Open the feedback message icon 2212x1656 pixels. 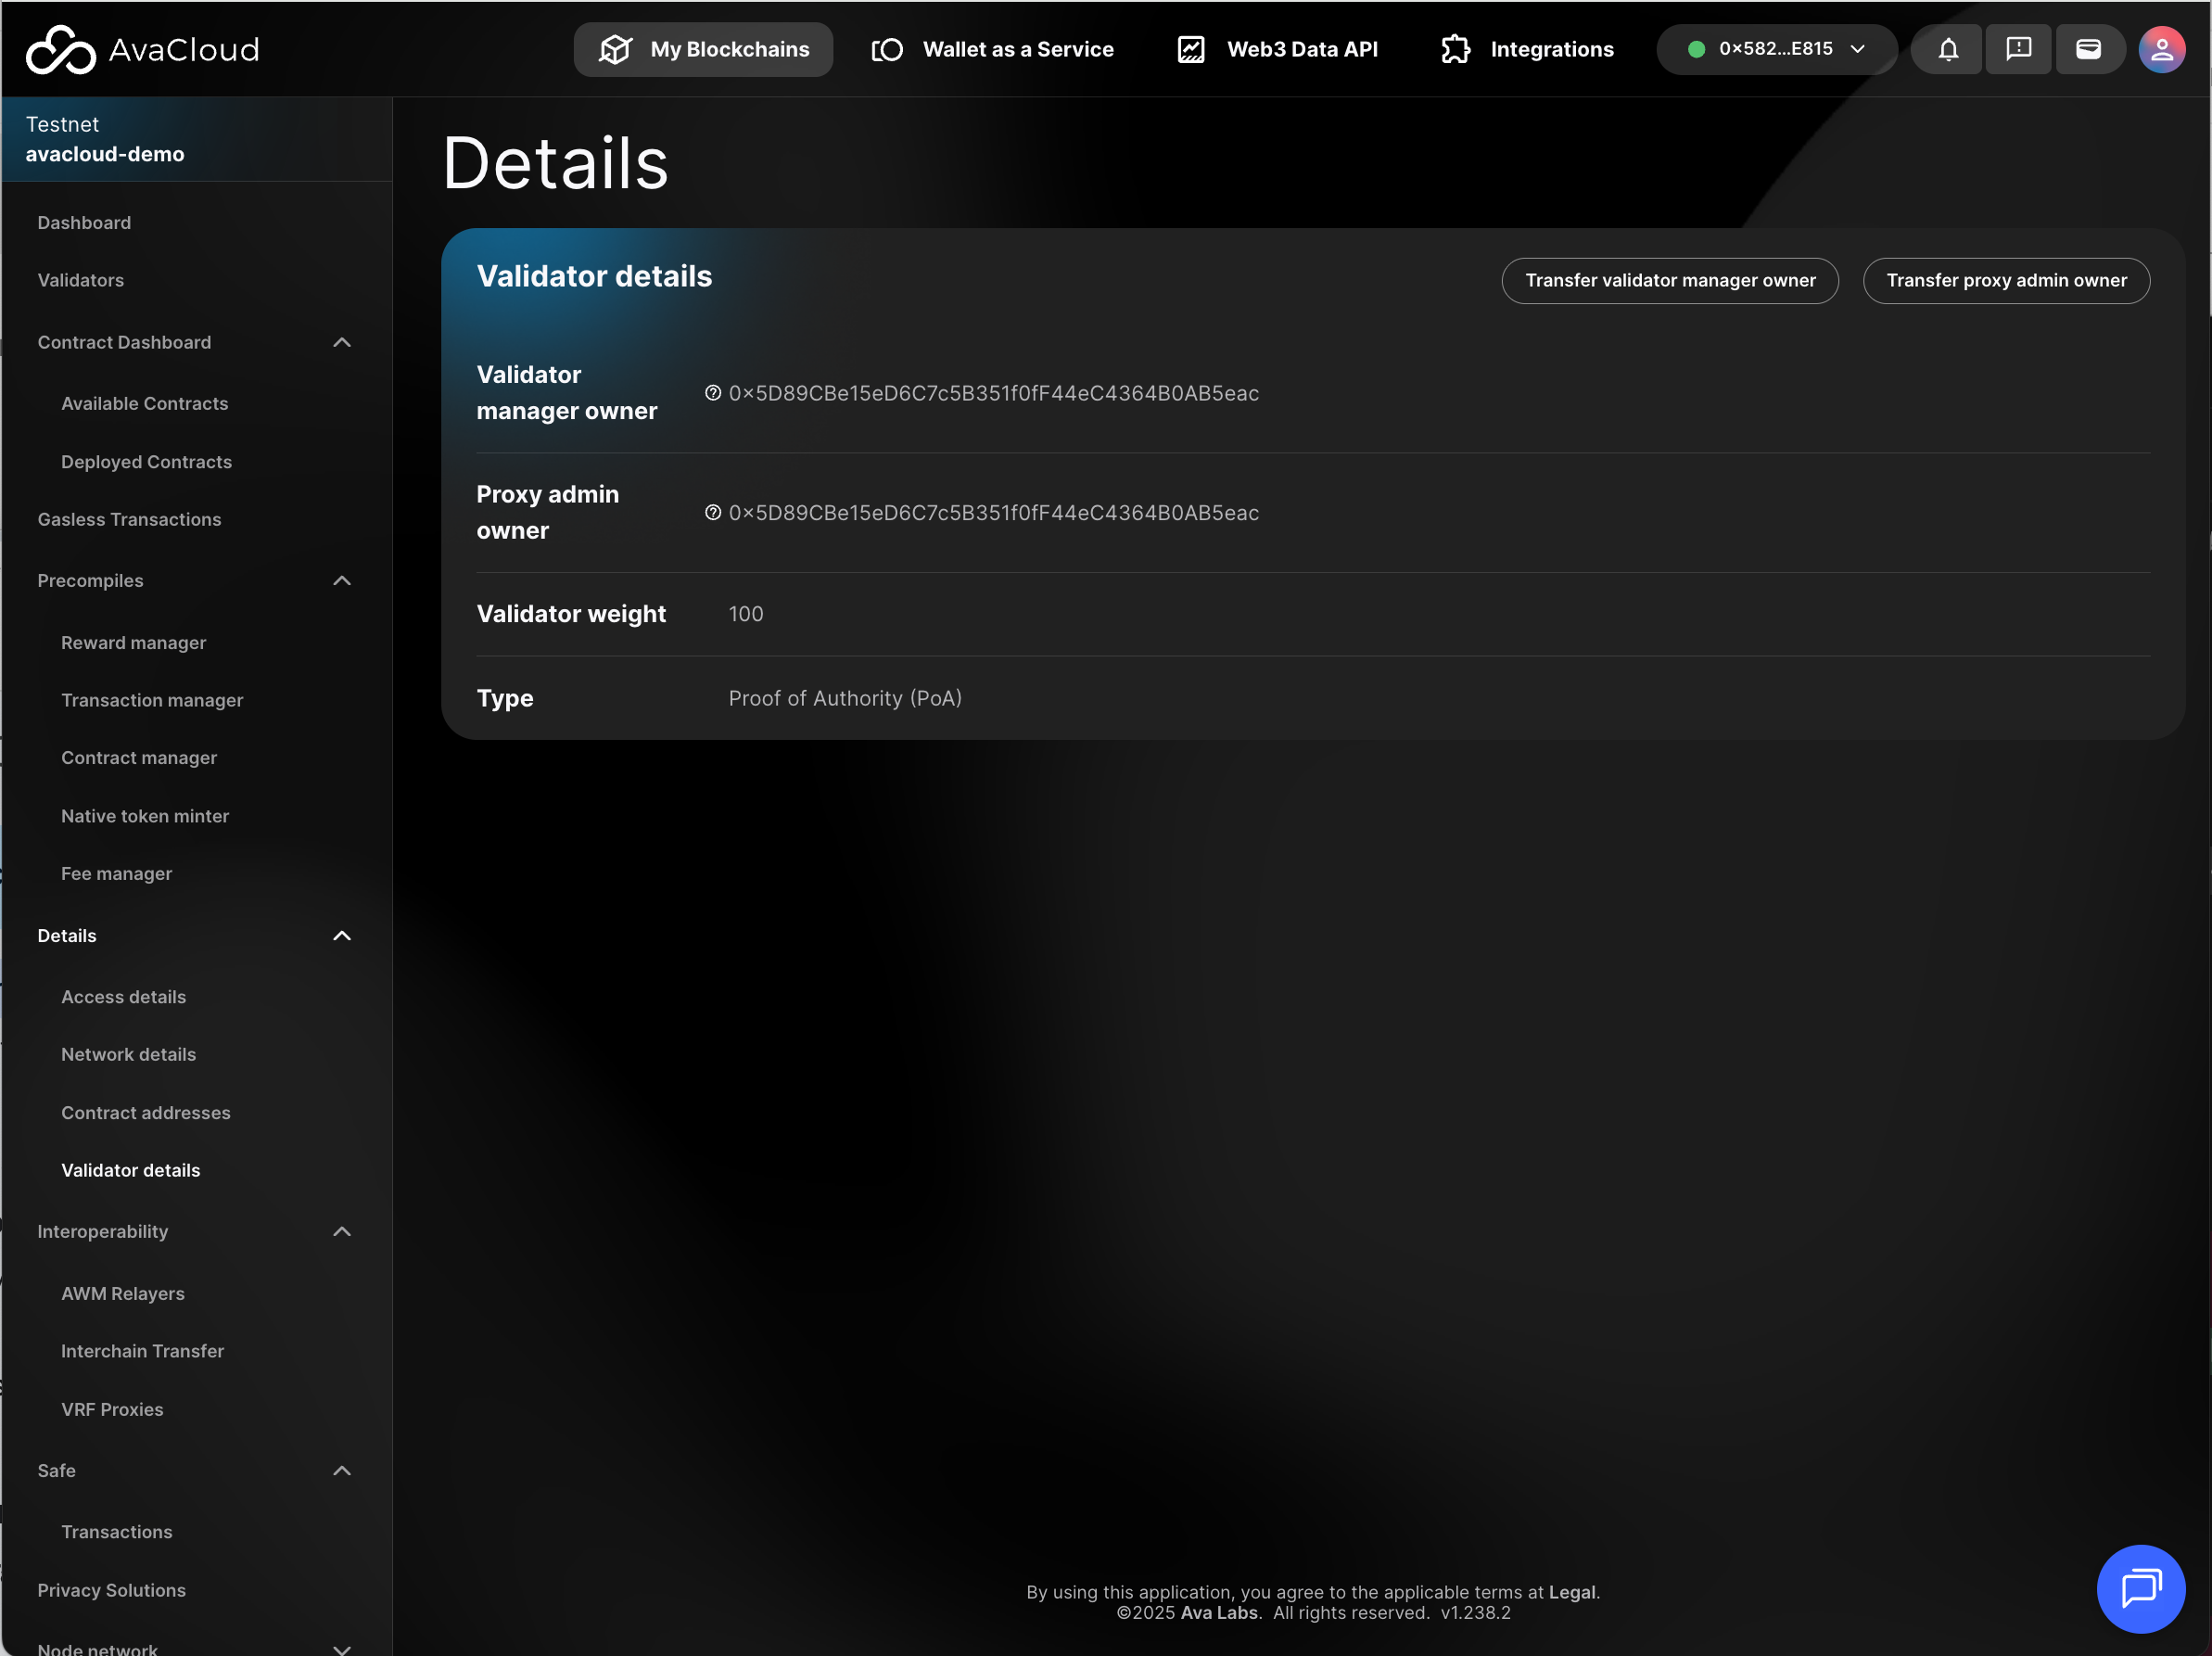point(2018,49)
